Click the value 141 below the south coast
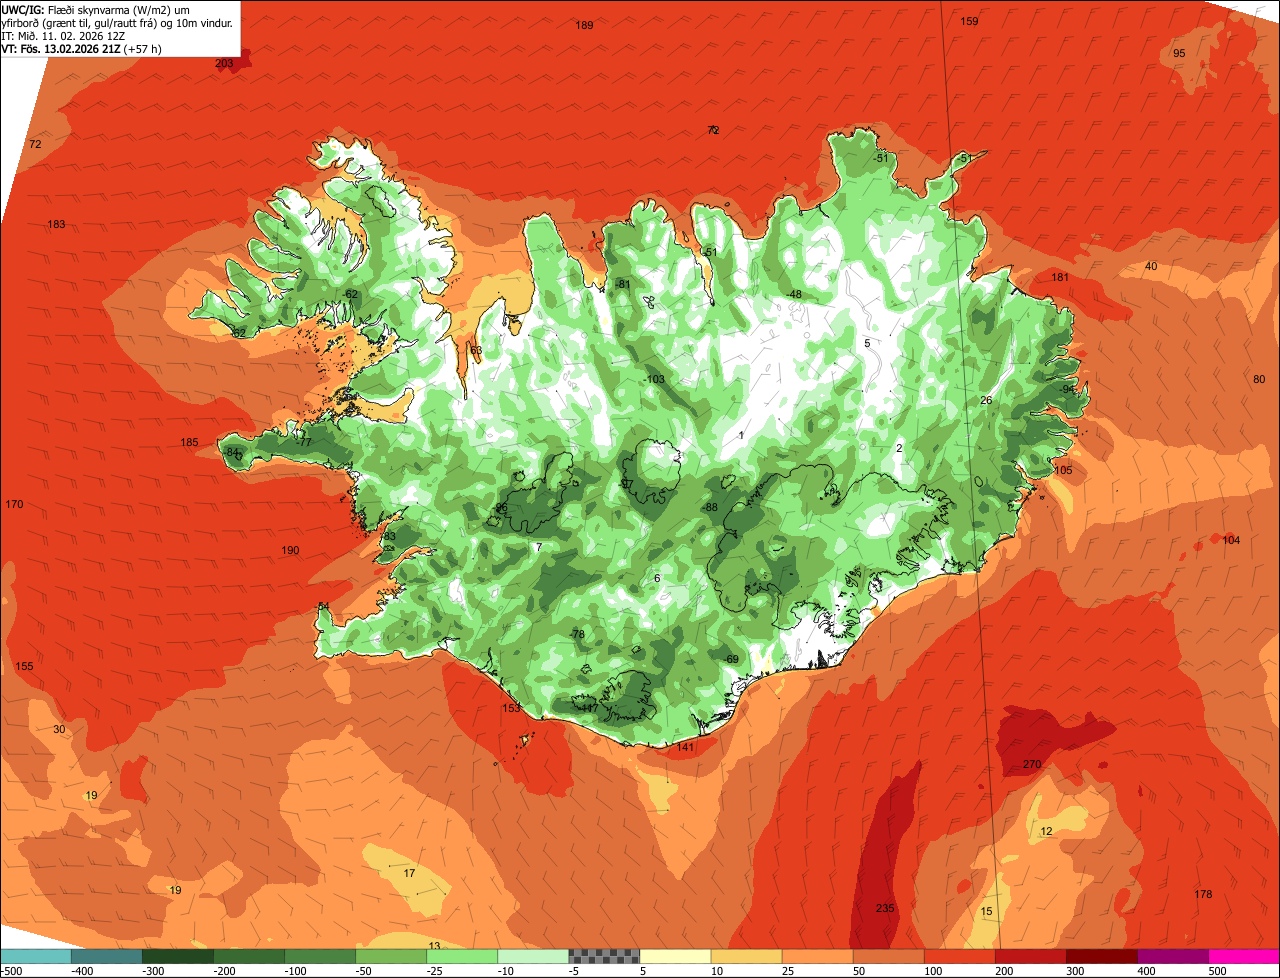 (685, 747)
